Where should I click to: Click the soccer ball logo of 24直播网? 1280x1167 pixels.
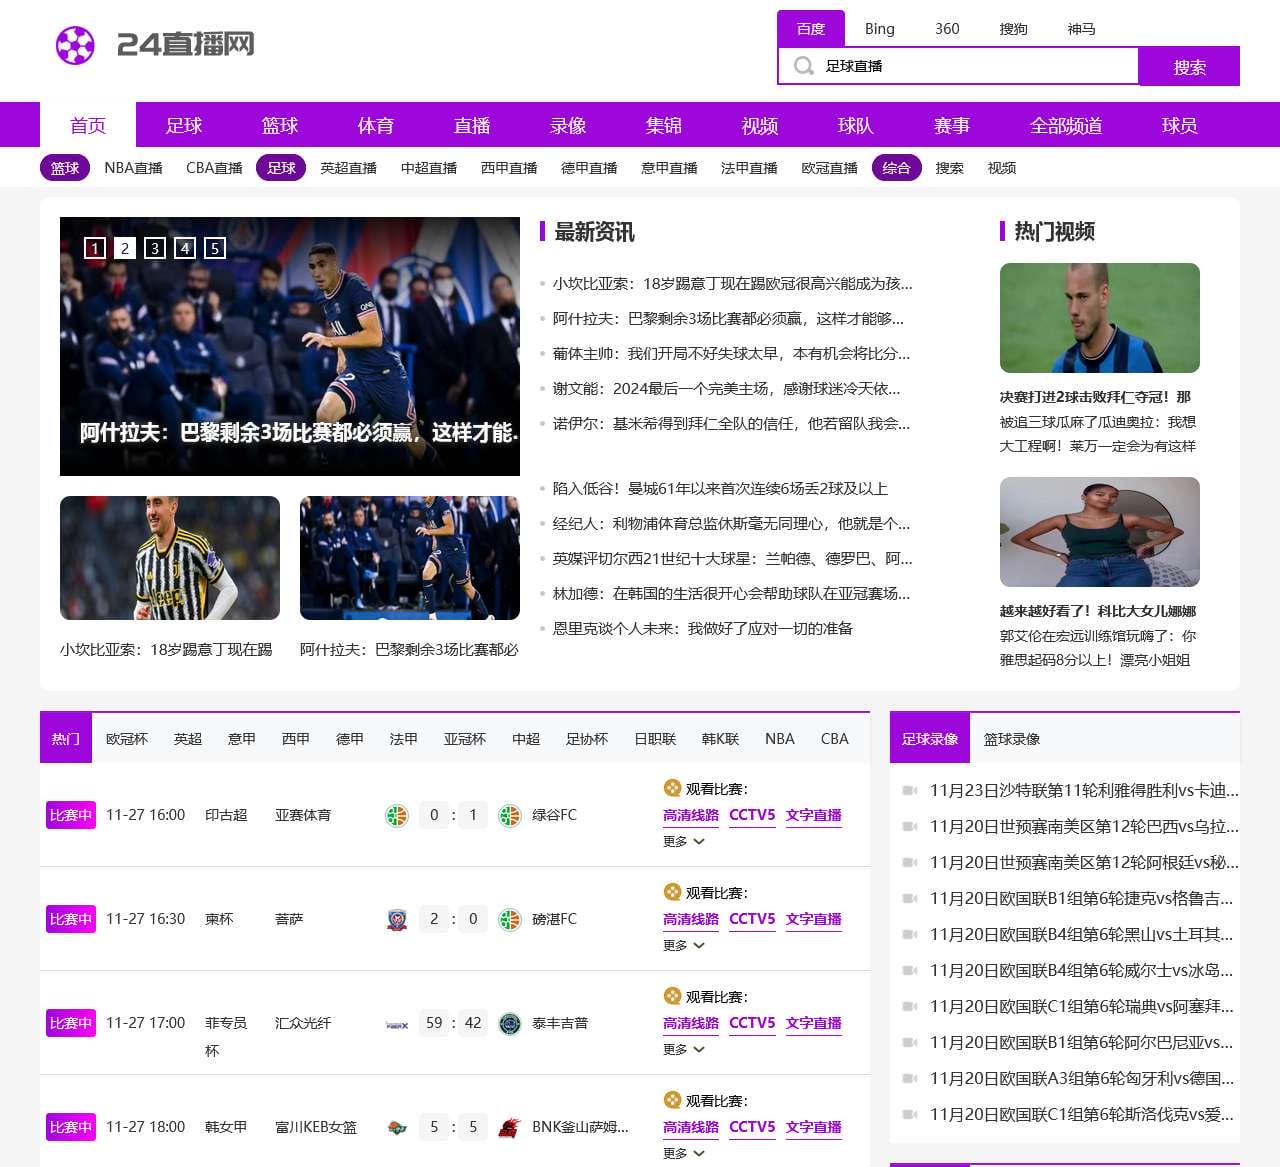click(74, 45)
